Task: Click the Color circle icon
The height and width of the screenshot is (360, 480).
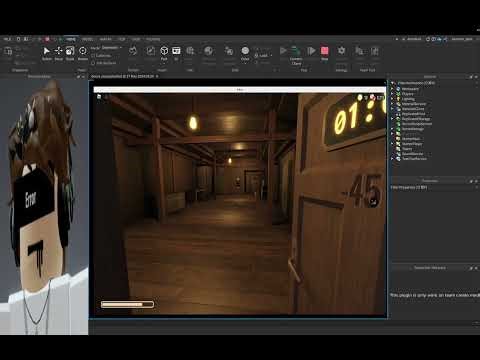Action: (x=245, y=51)
